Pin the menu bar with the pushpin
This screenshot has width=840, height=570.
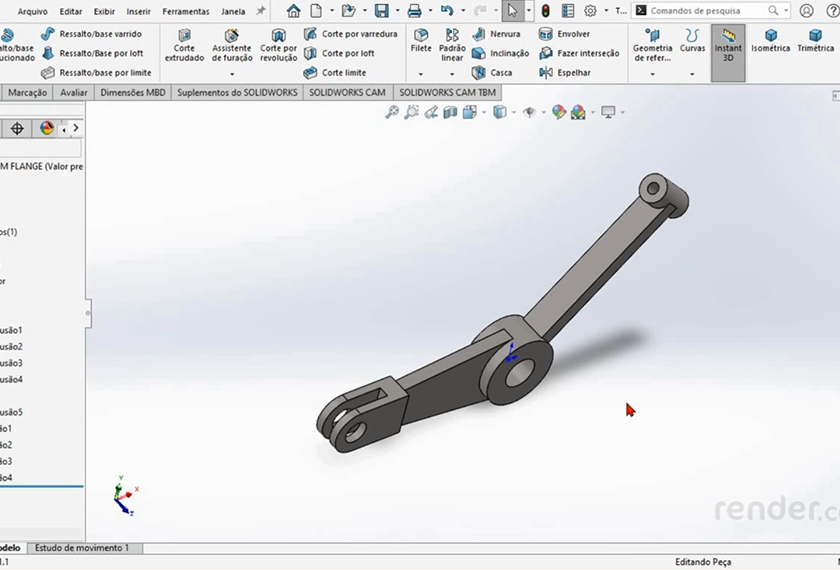[261, 11]
